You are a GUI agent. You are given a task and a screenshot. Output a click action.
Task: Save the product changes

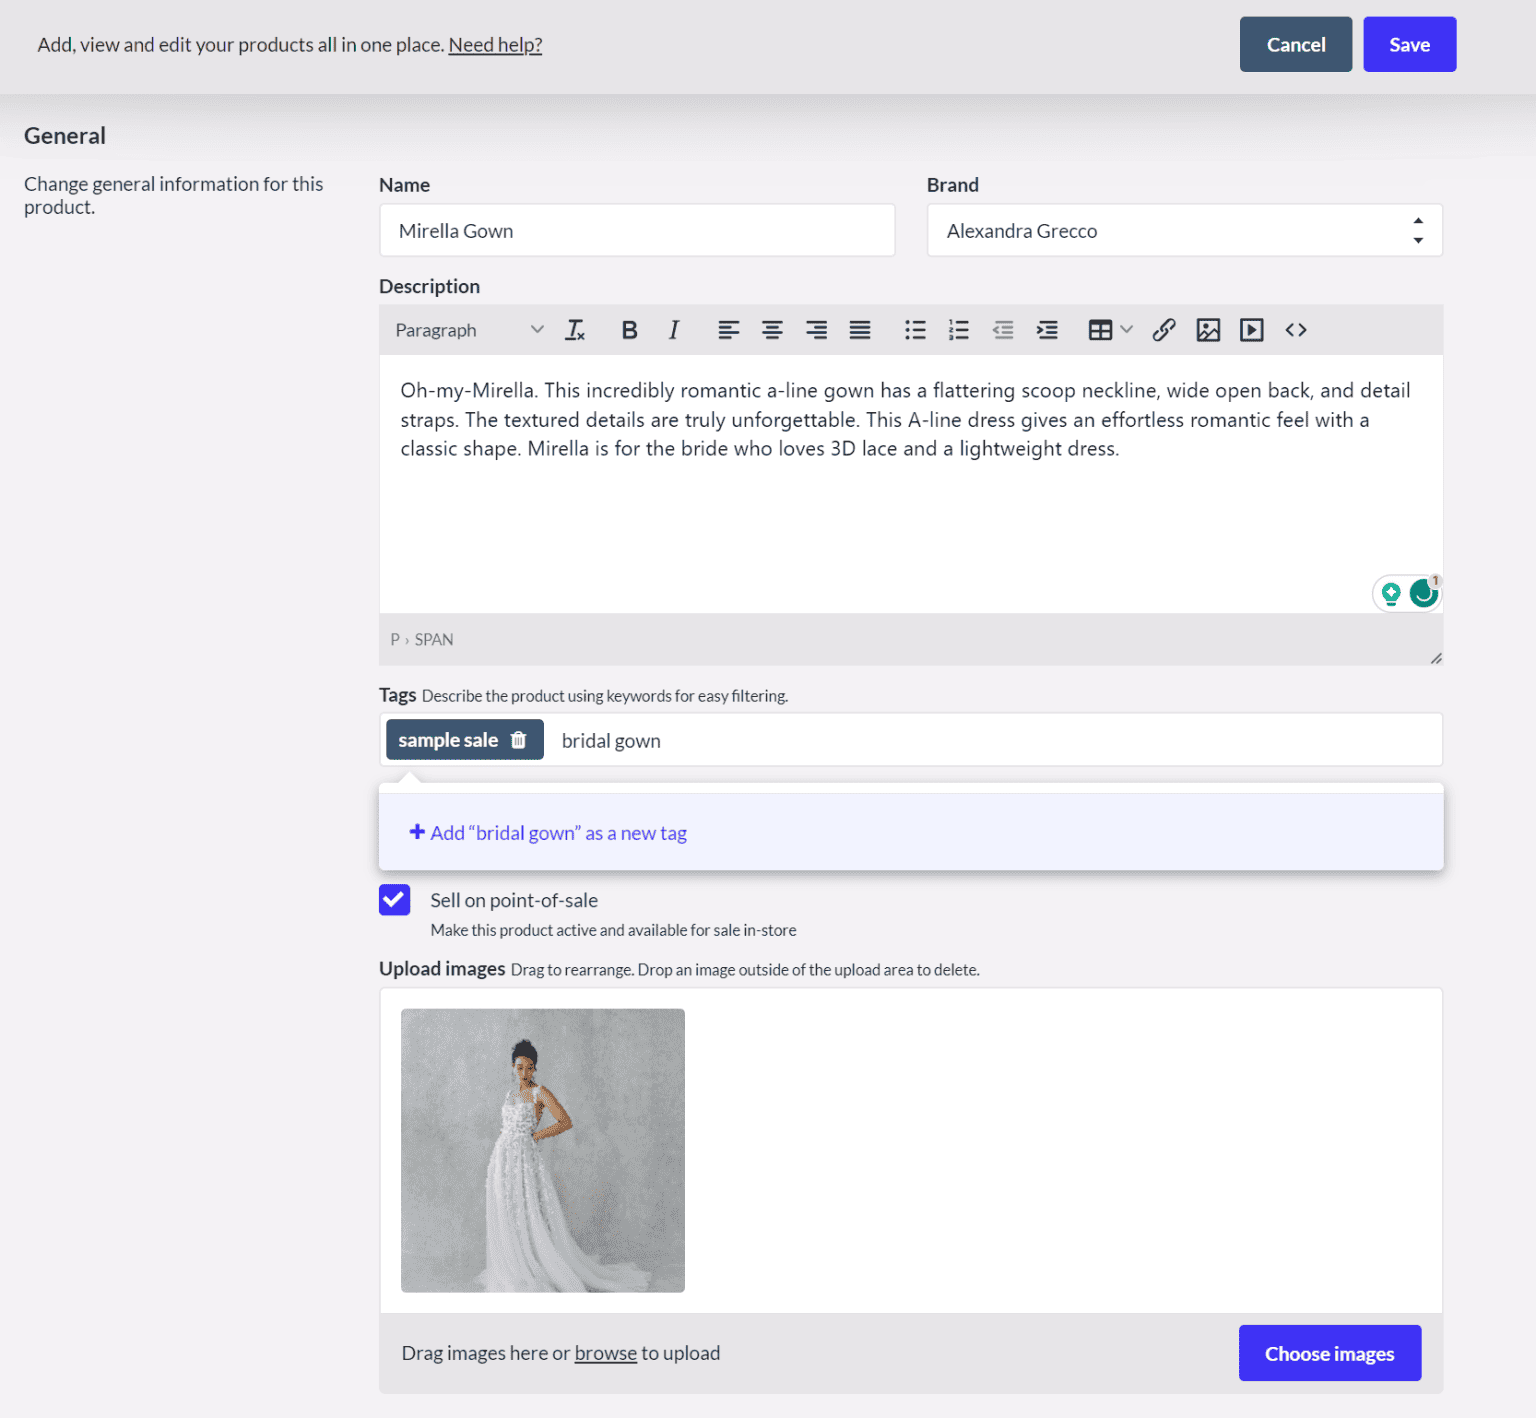point(1410,45)
